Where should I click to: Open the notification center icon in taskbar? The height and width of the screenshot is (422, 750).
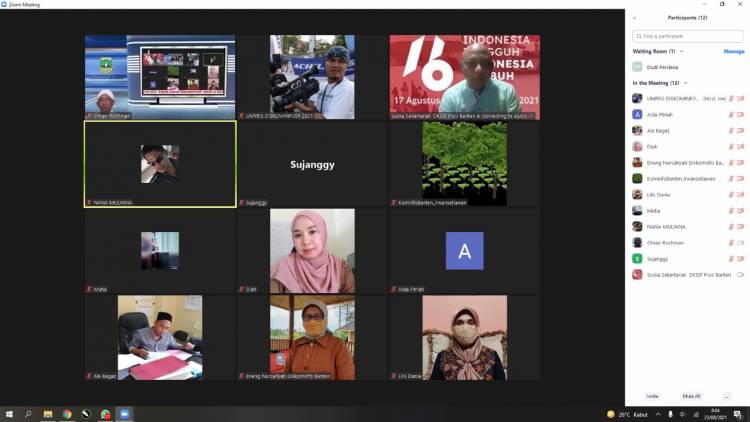(738, 414)
